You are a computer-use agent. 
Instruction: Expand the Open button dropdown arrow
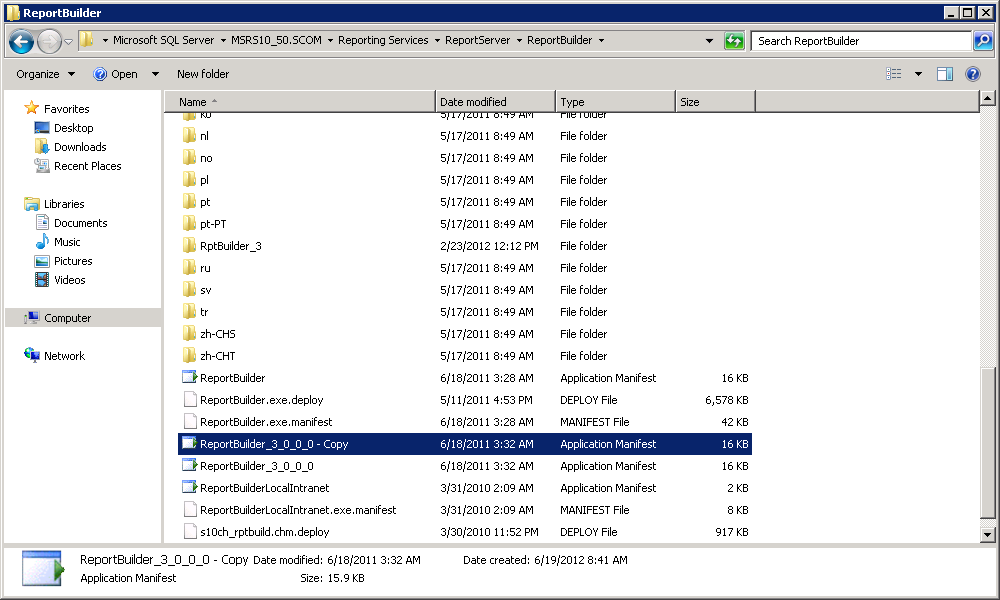[155, 74]
